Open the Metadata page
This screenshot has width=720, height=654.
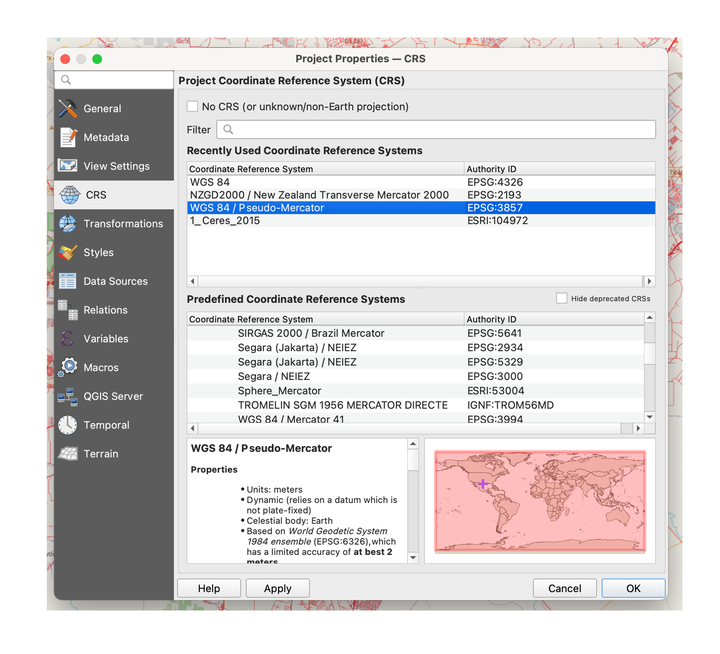click(x=114, y=137)
